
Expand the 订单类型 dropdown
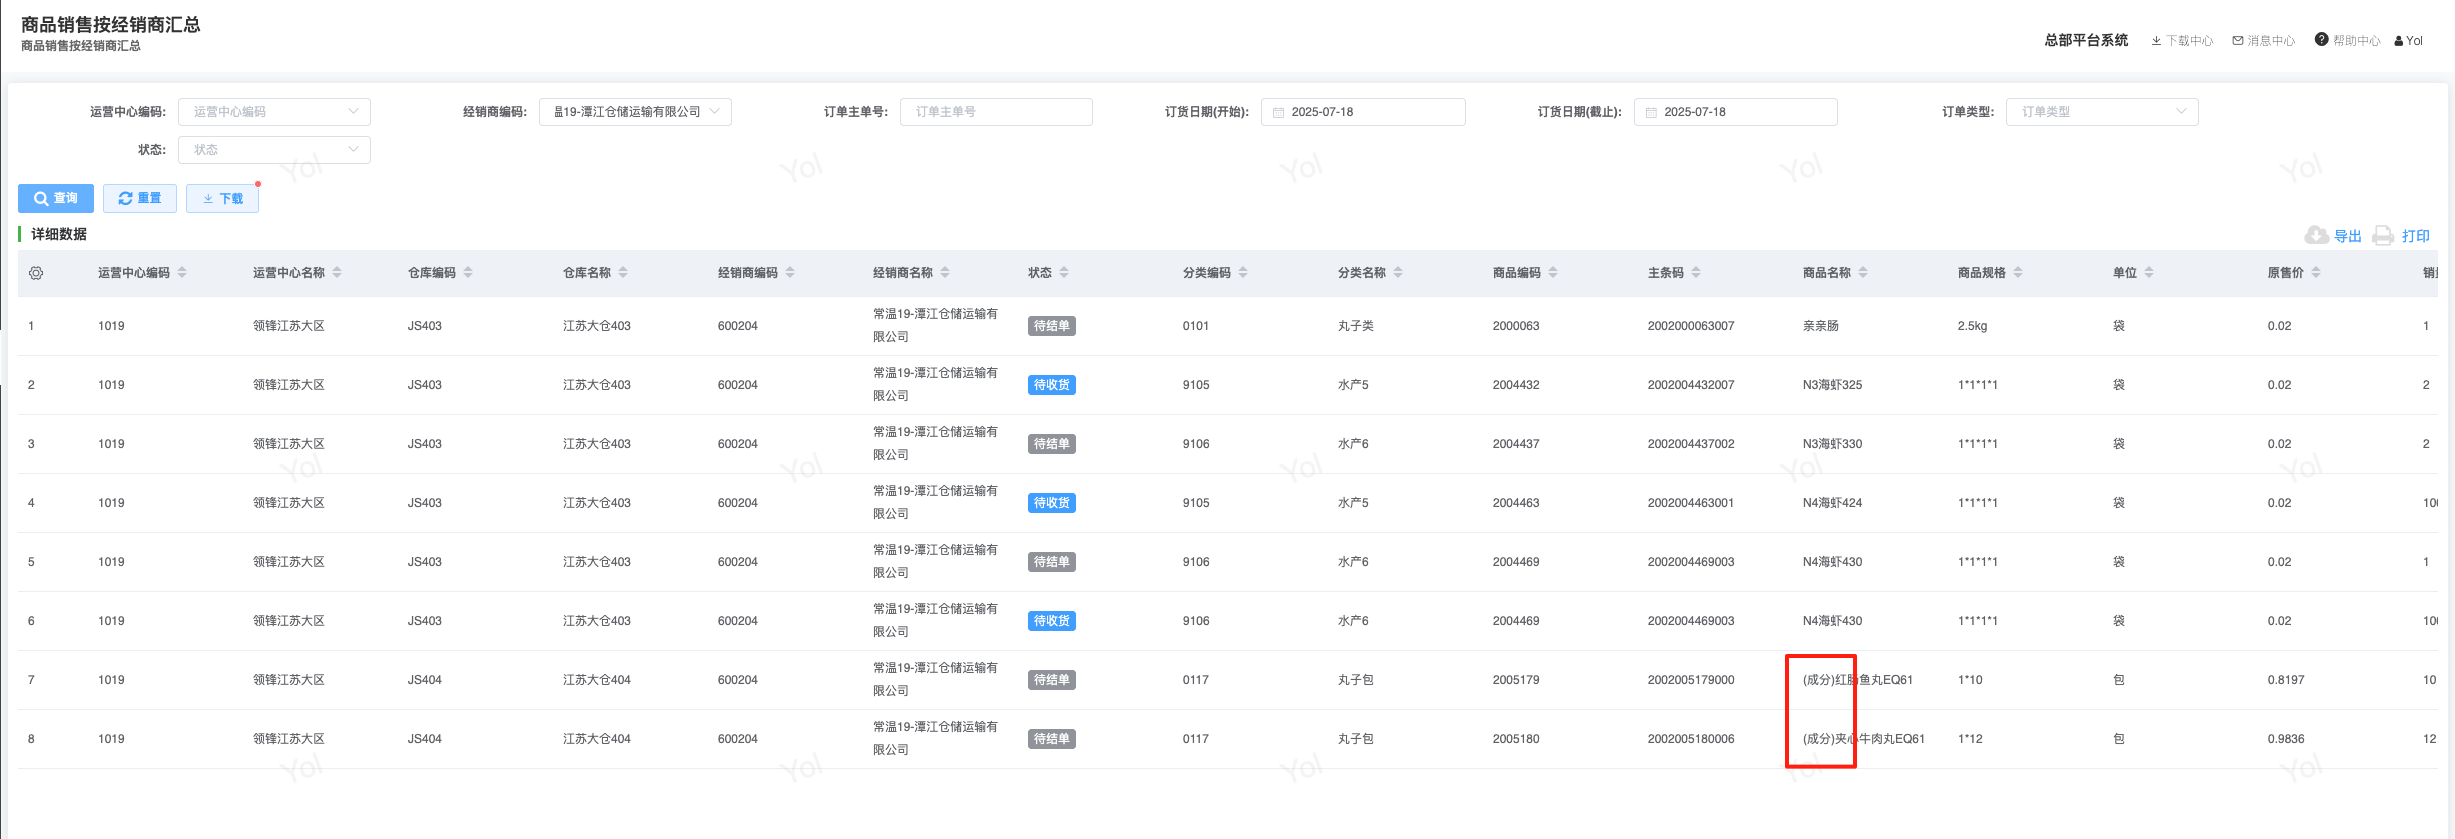click(2101, 112)
